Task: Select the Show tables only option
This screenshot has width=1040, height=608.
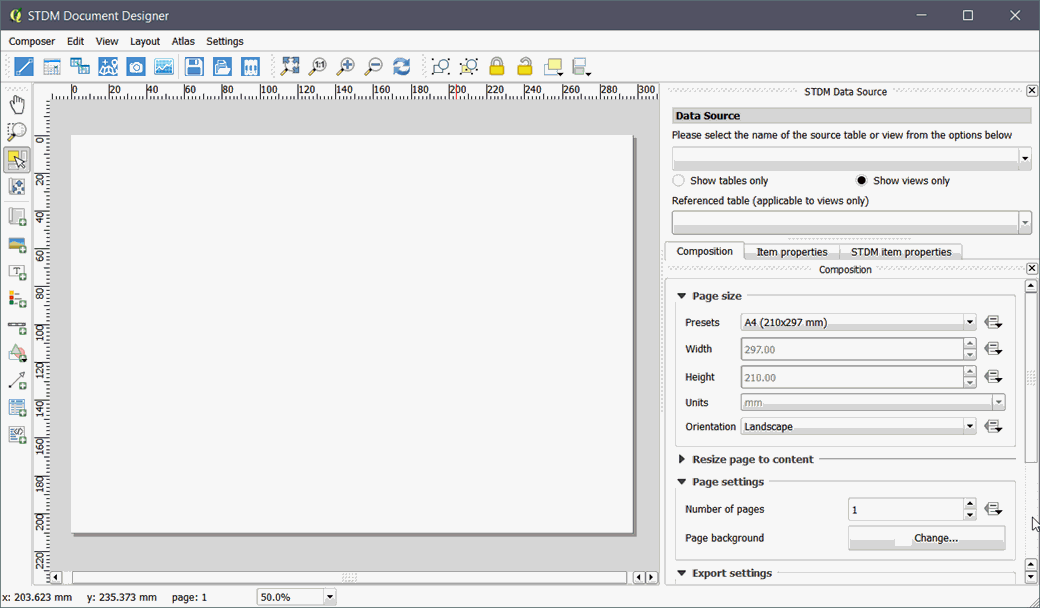Action: [679, 181]
